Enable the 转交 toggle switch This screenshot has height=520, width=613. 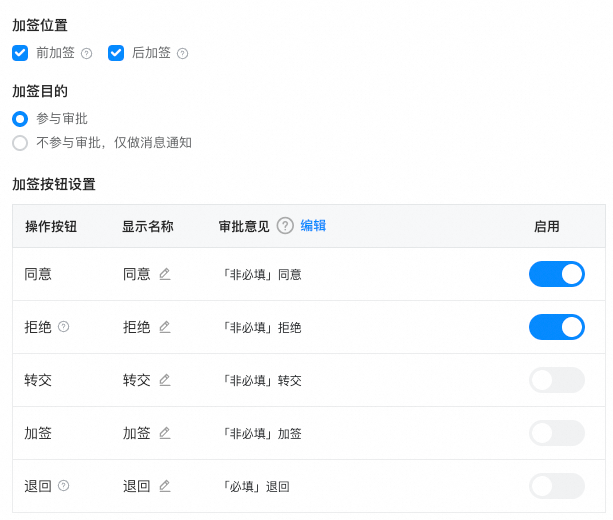pos(557,380)
